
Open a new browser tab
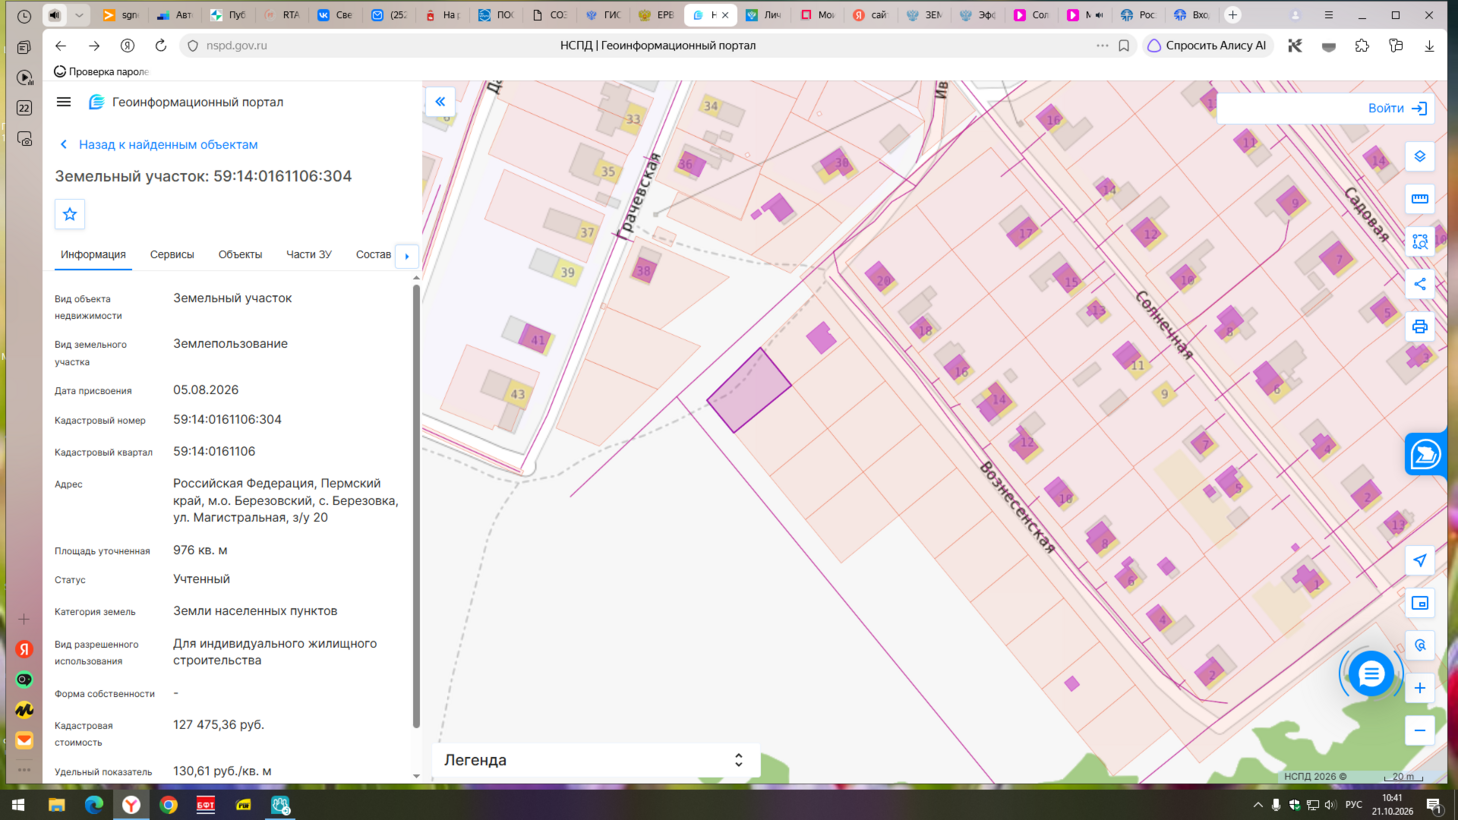point(1232,15)
